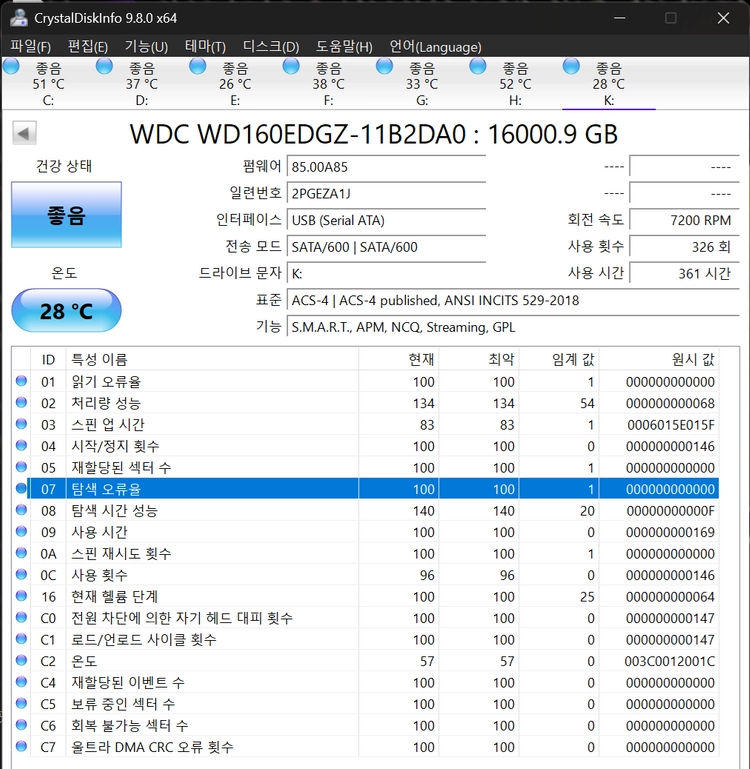Click the rotation speed field 7200 RPM
Image resolution: width=750 pixels, height=769 pixels.
coord(684,220)
